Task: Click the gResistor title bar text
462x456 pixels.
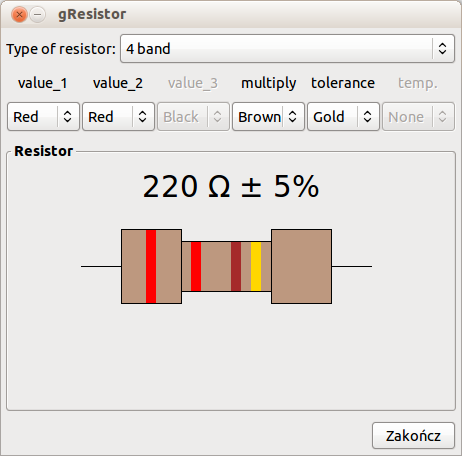Action: click(92, 15)
